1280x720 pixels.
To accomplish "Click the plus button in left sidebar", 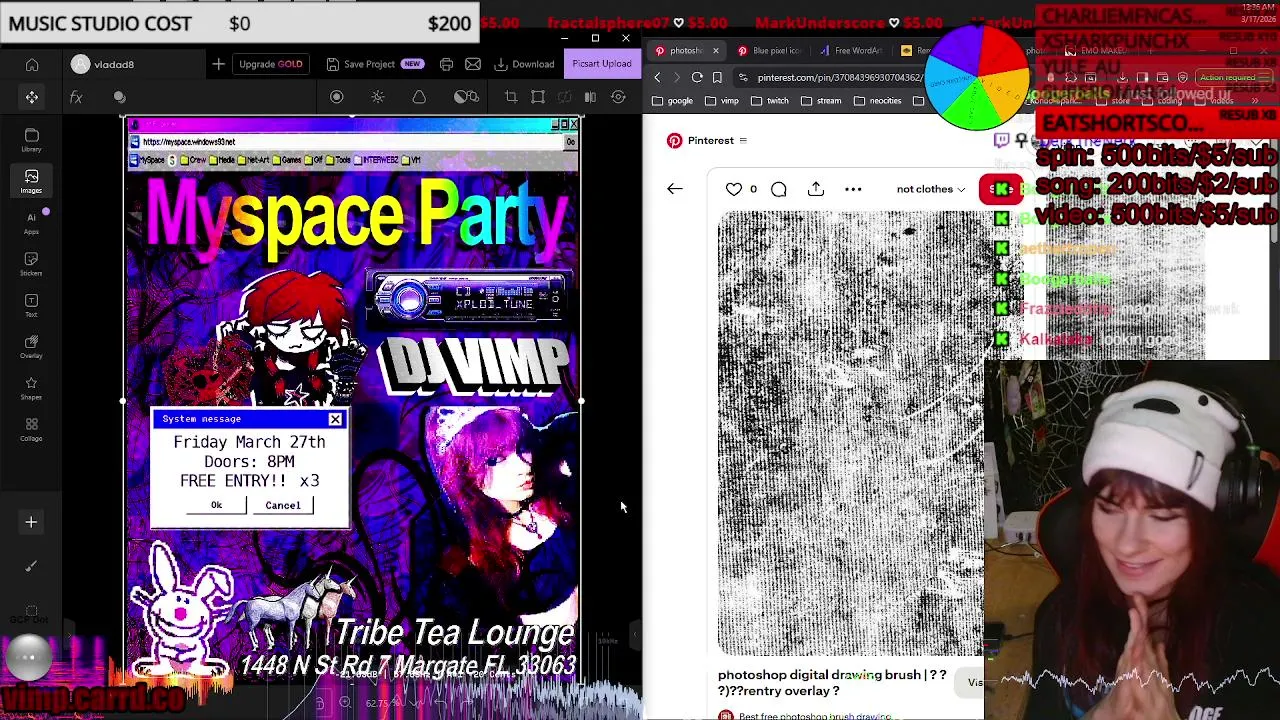I will click(31, 522).
